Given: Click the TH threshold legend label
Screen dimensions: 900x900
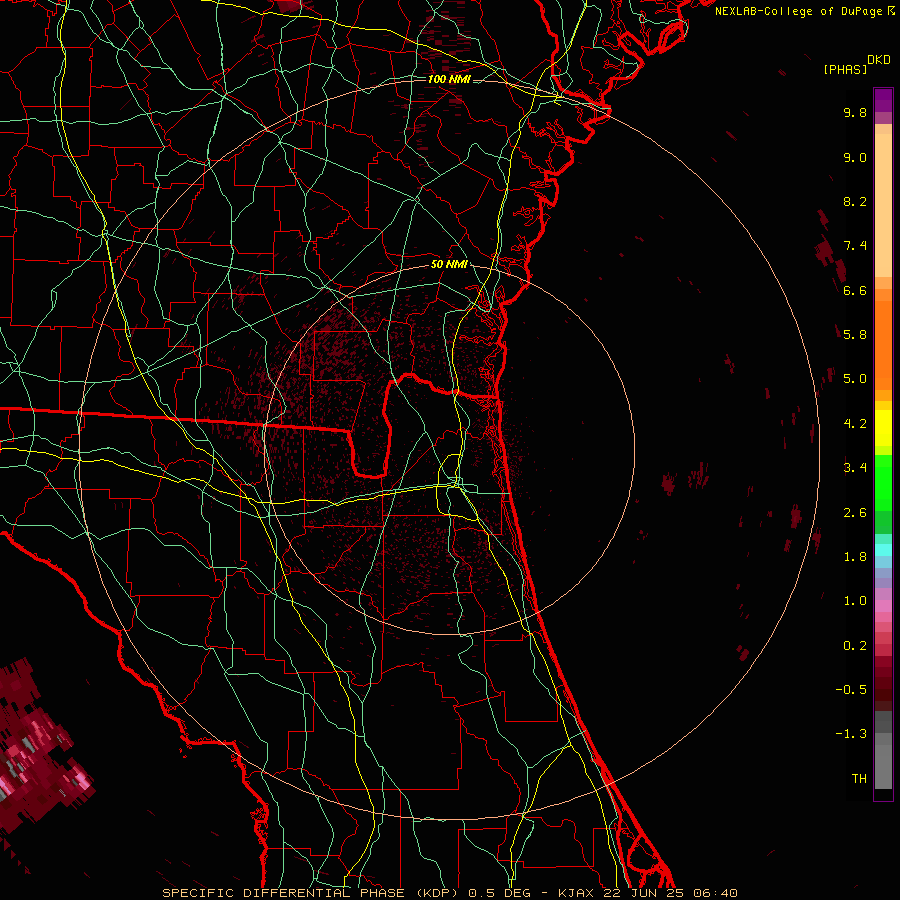Looking at the screenshot, I should pyautogui.click(x=859, y=778).
